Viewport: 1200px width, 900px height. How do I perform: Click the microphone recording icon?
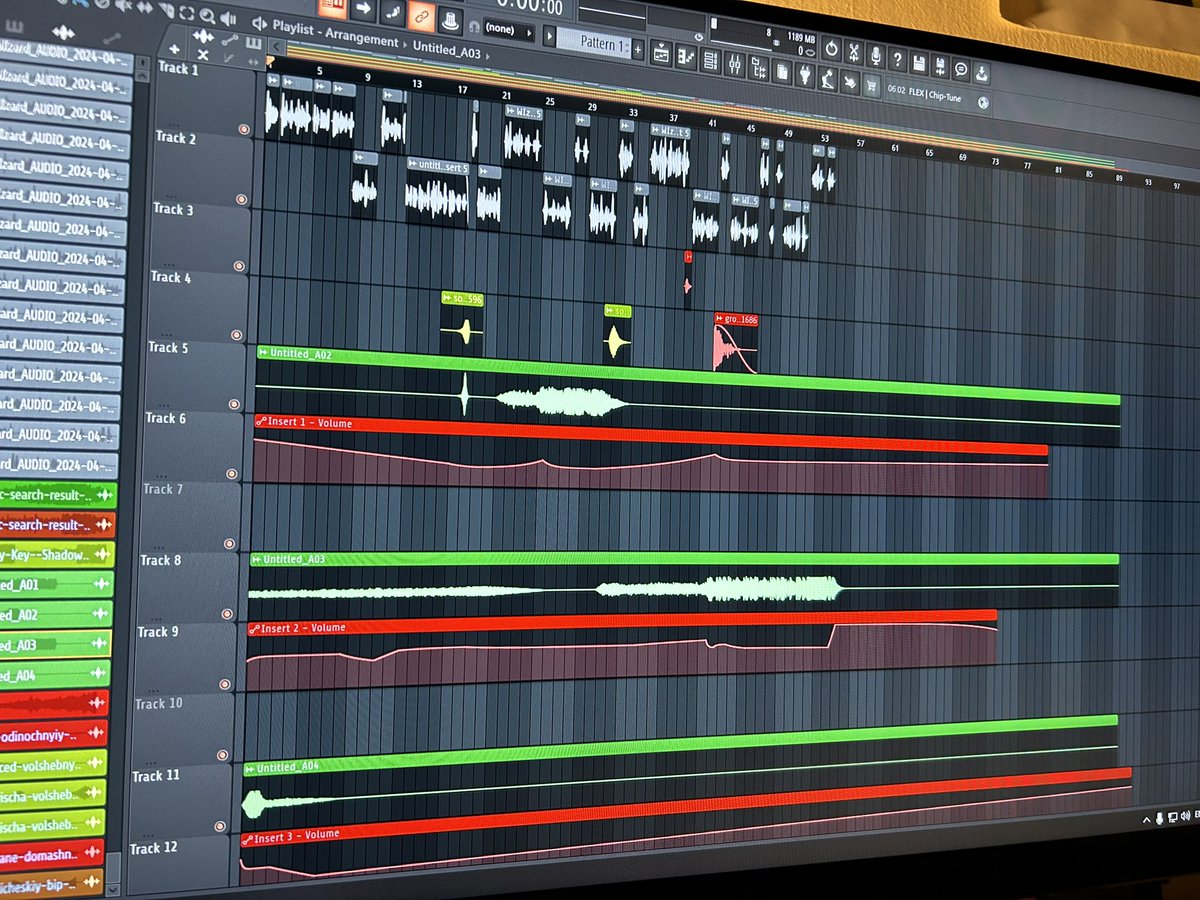pyautogui.click(x=877, y=56)
